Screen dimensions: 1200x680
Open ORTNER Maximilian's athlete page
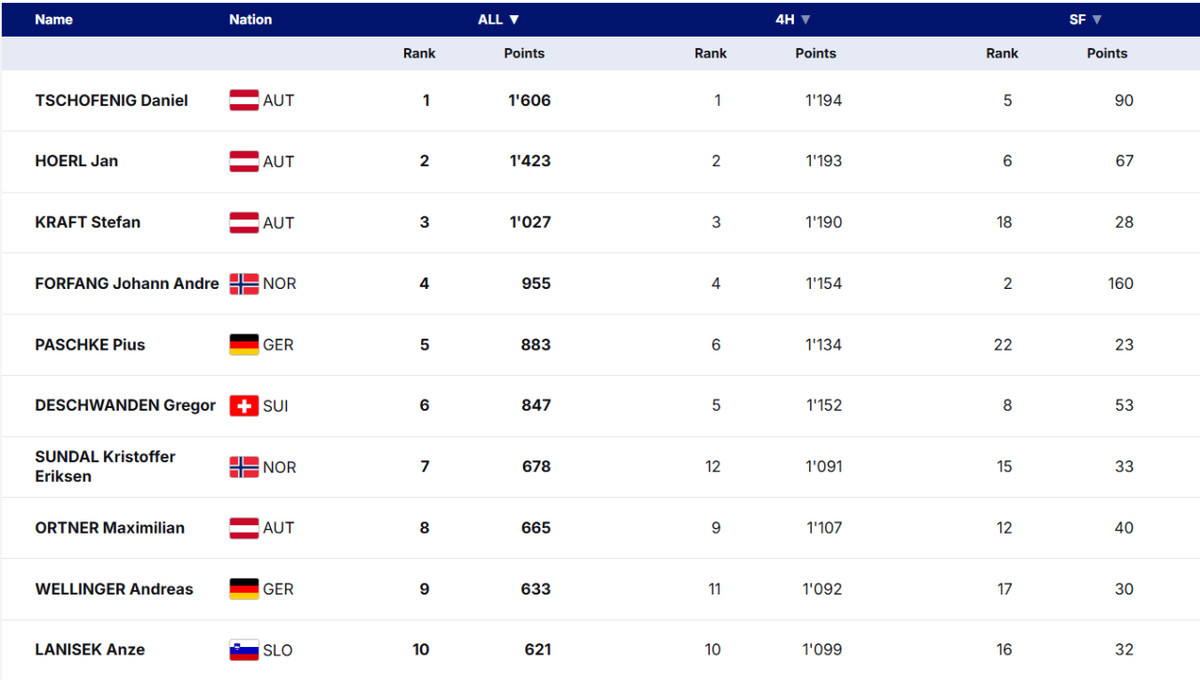coord(110,528)
